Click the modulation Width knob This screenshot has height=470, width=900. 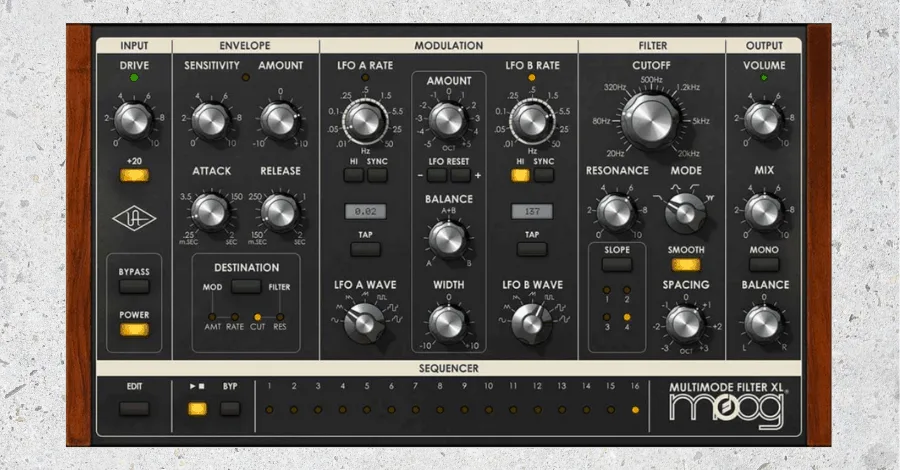[x=448, y=324]
